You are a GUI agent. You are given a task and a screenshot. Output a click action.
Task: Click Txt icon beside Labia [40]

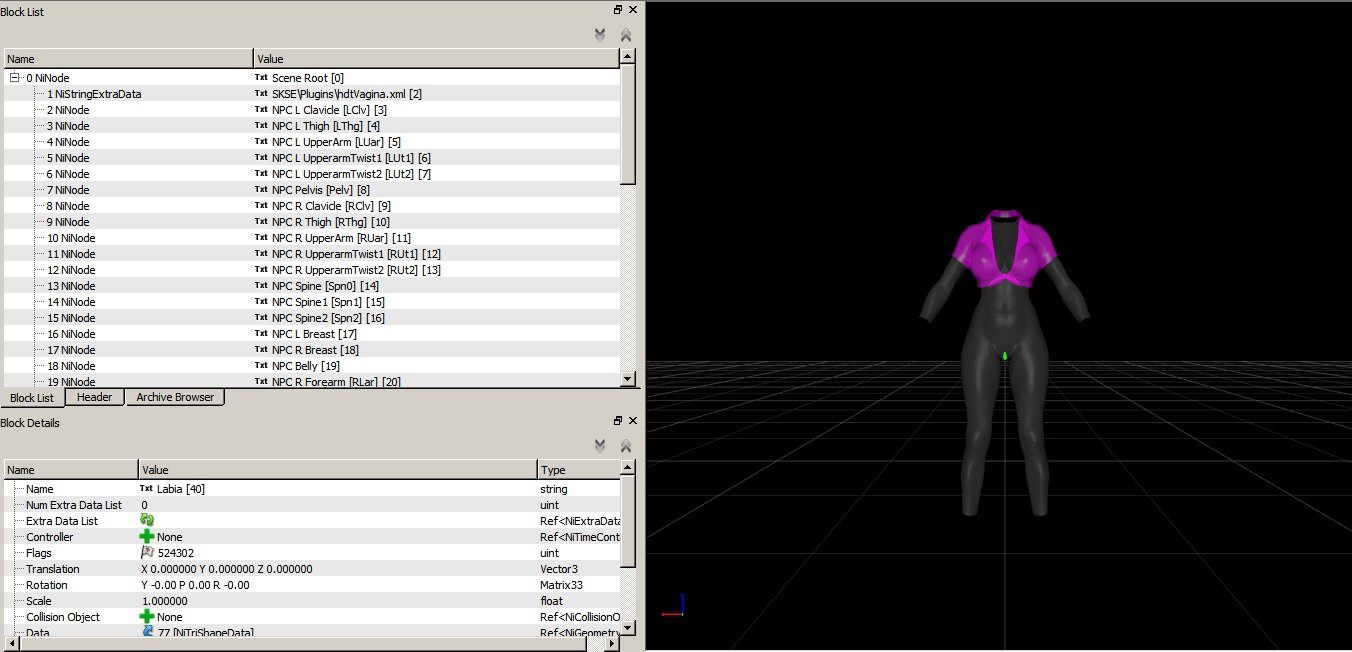tap(146, 489)
